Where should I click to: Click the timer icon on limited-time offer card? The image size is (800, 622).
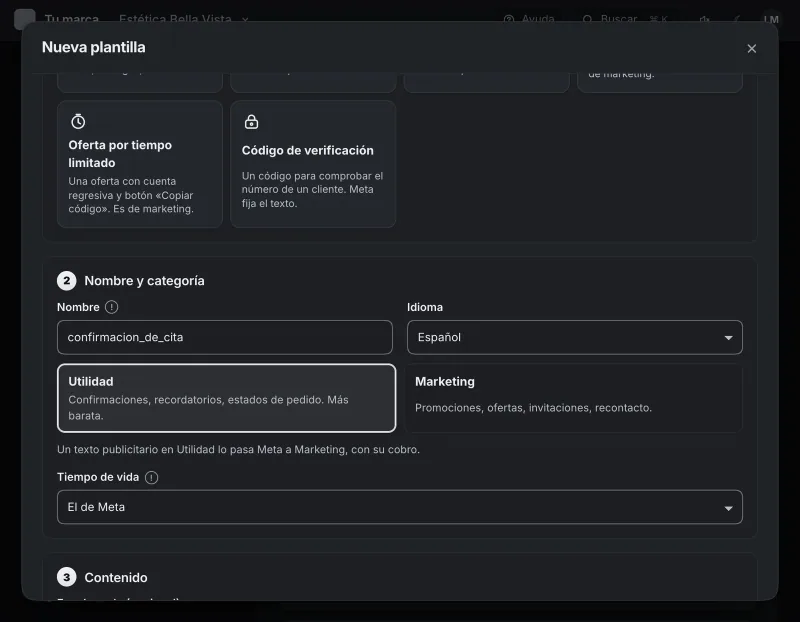click(78, 121)
